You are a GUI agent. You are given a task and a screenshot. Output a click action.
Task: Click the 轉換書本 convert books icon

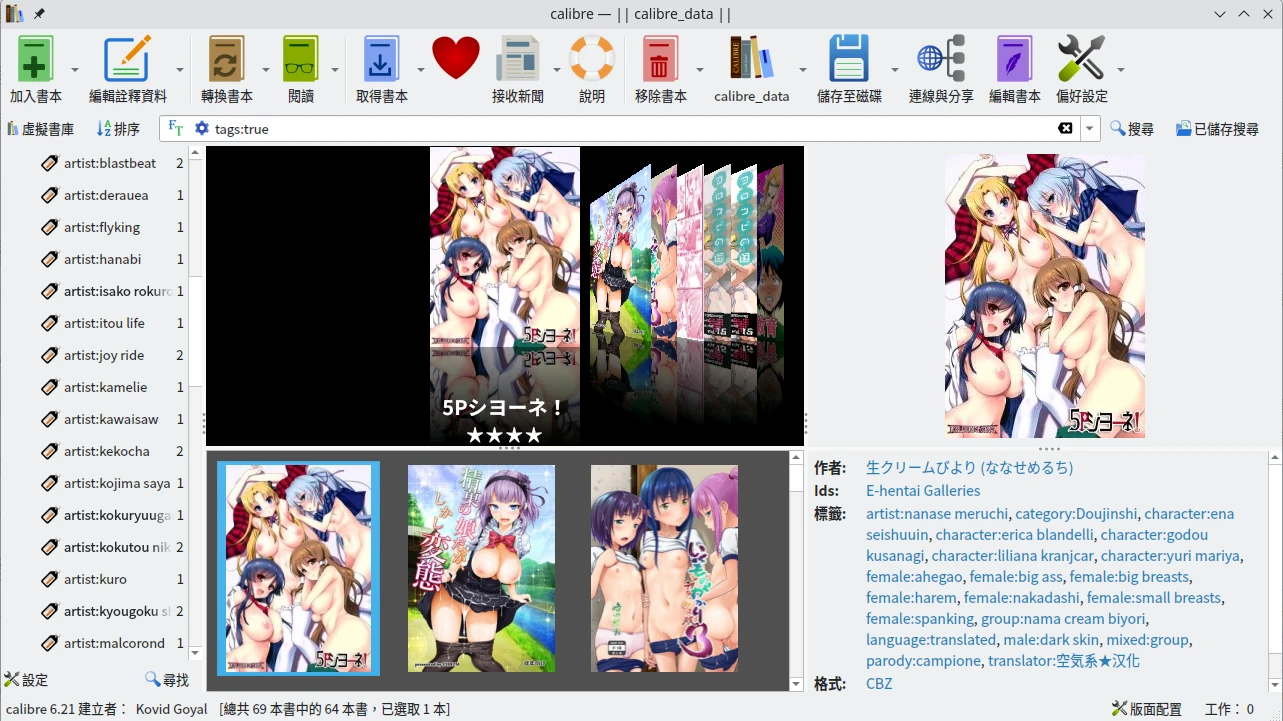pos(226,59)
